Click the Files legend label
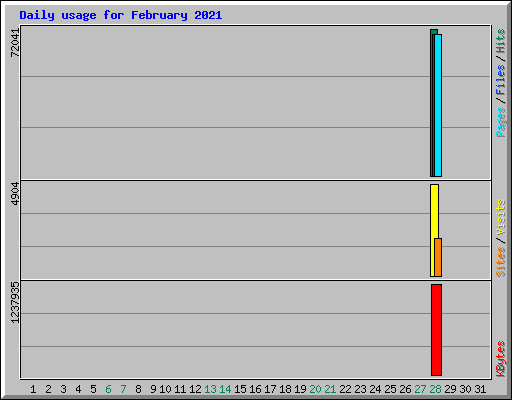The height and width of the screenshot is (400, 512). coord(500,79)
